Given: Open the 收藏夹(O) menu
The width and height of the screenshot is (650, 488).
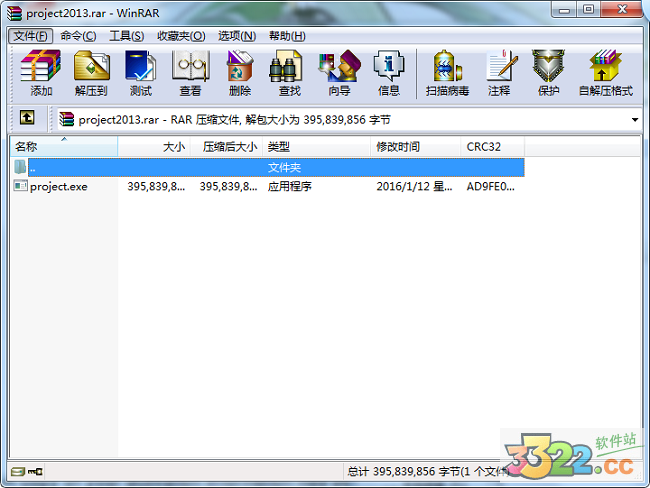Looking at the screenshot, I should (x=181, y=36).
